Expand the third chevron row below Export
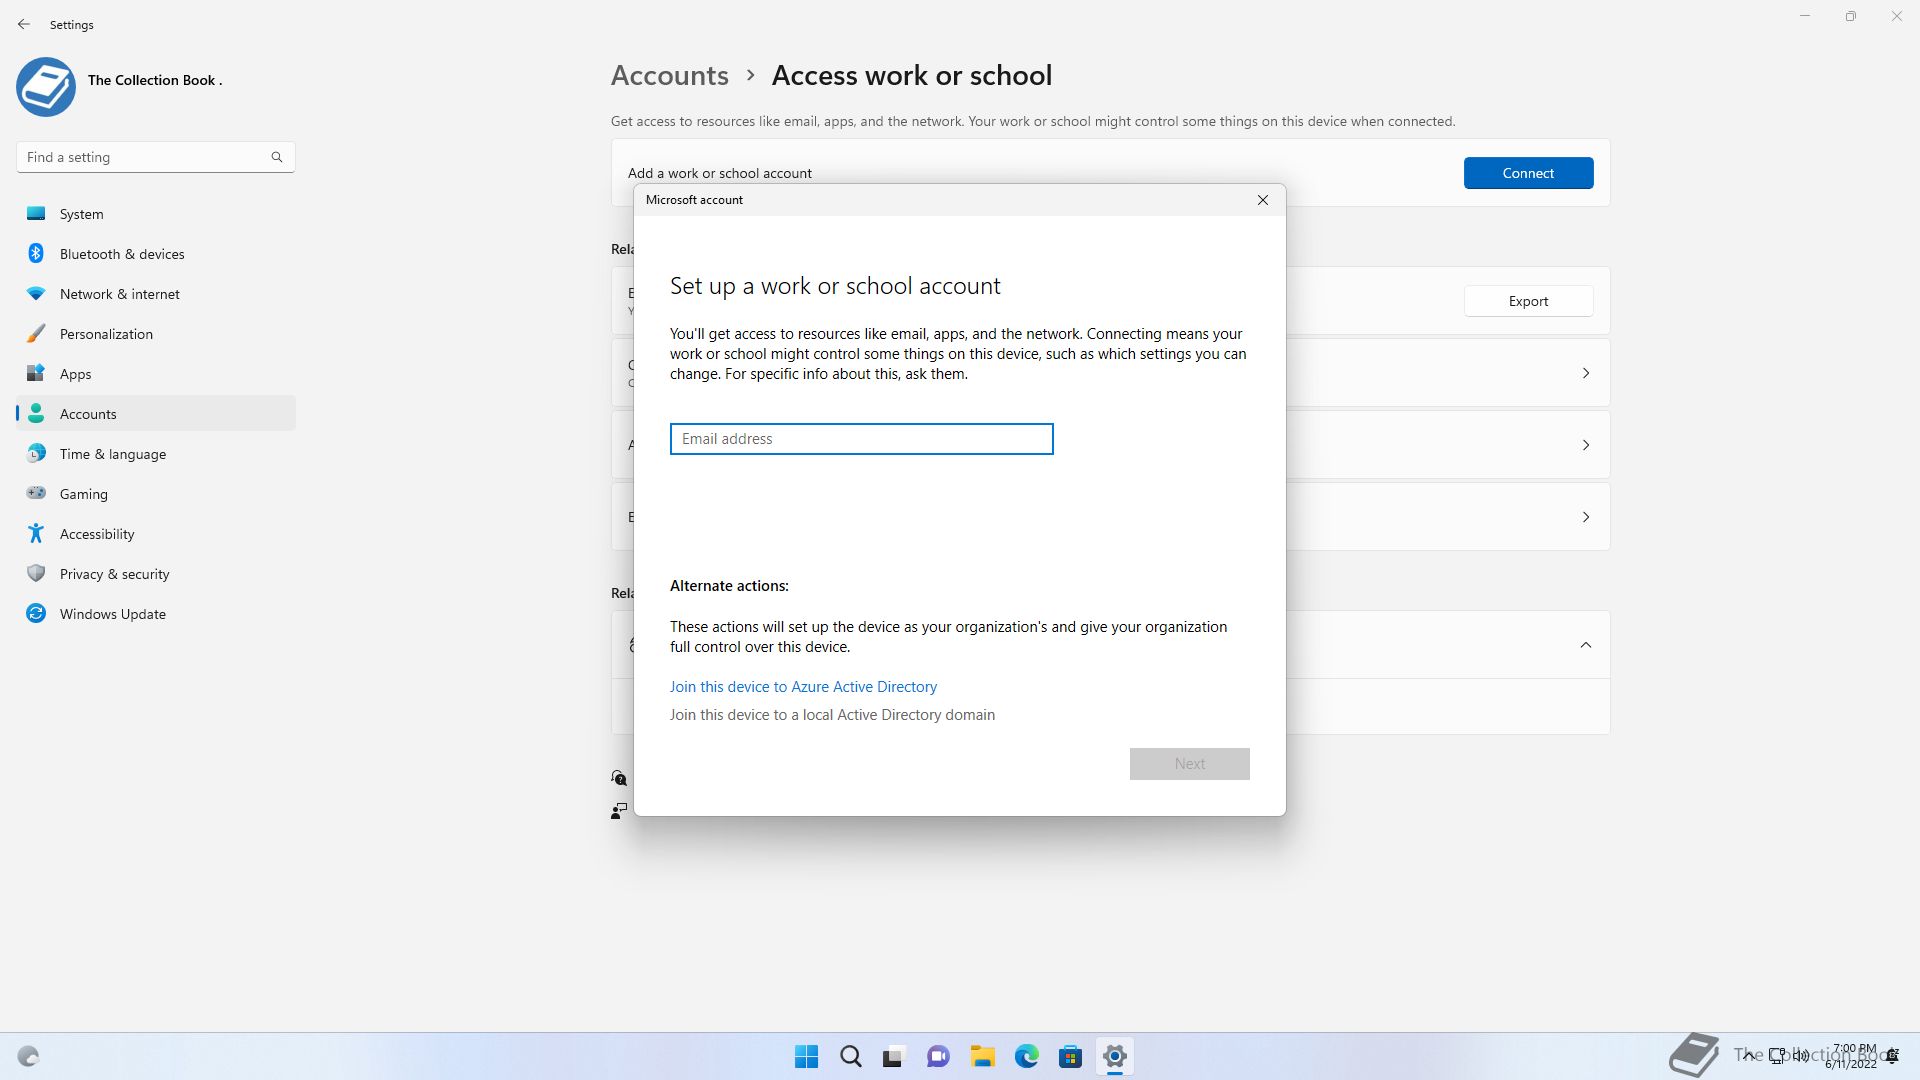Viewport: 1920px width, 1080px height. pyautogui.click(x=1585, y=517)
